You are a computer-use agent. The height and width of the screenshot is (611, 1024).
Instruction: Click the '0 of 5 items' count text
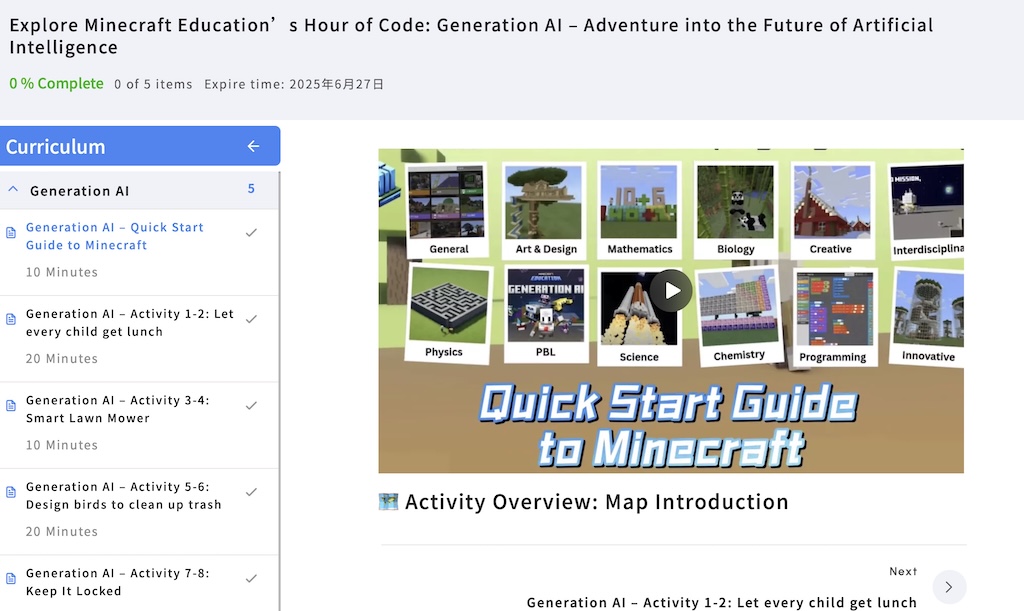pyautogui.click(x=153, y=84)
